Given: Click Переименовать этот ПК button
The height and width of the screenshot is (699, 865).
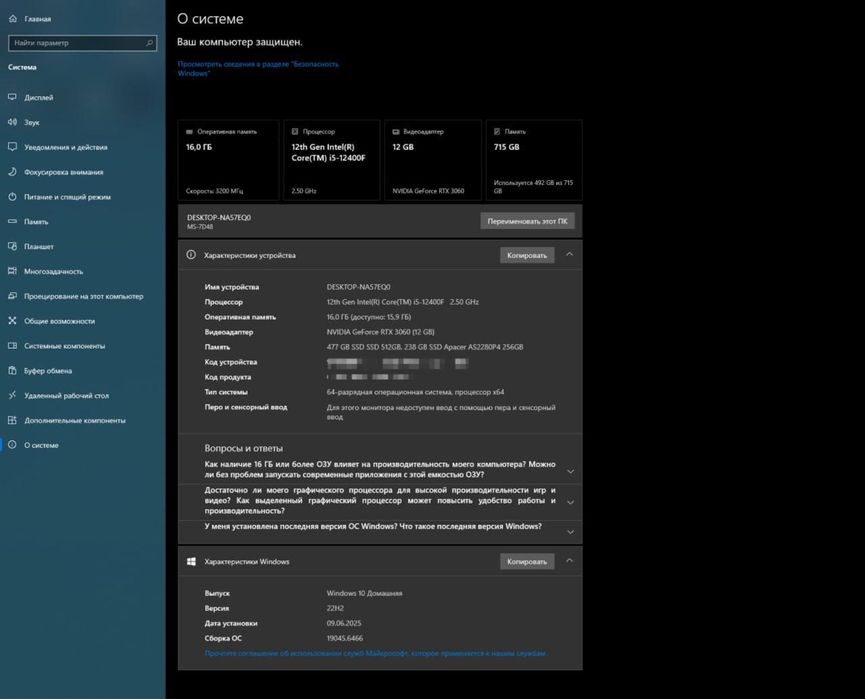Looking at the screenshot, I should tap(527, 221).
